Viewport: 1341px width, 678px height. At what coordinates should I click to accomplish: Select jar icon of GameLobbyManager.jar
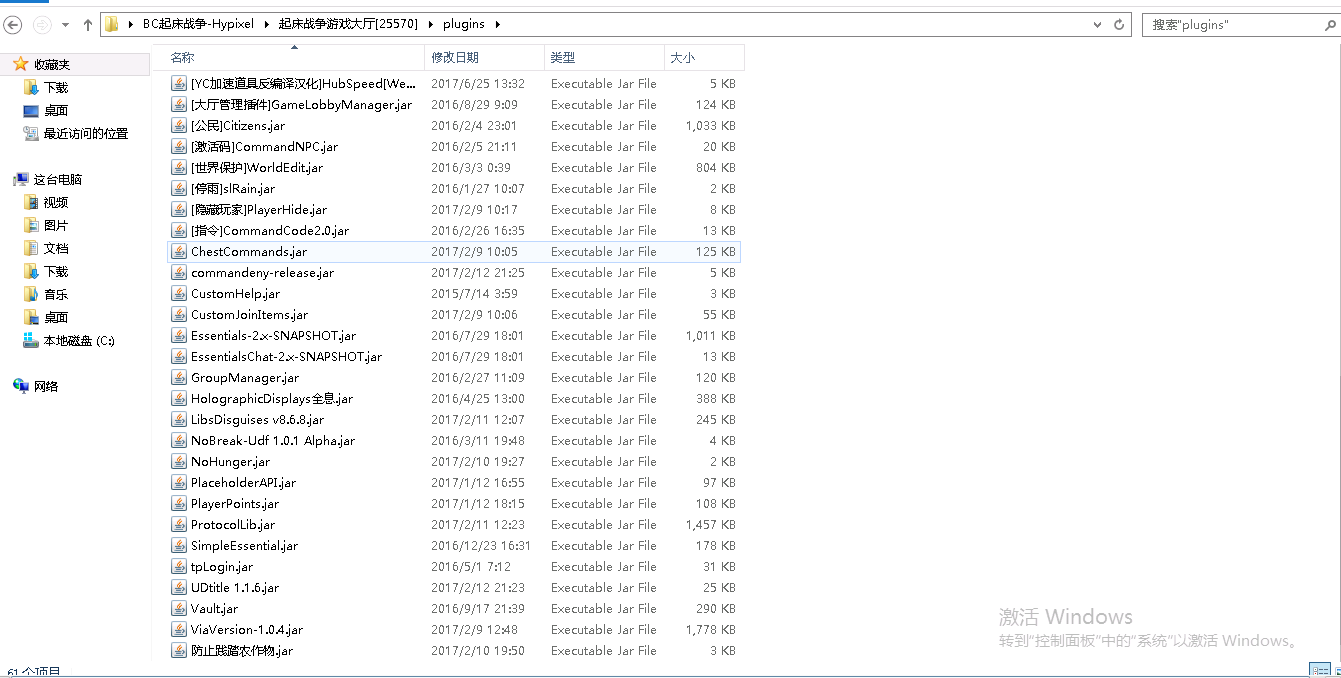tap(179, 105)
